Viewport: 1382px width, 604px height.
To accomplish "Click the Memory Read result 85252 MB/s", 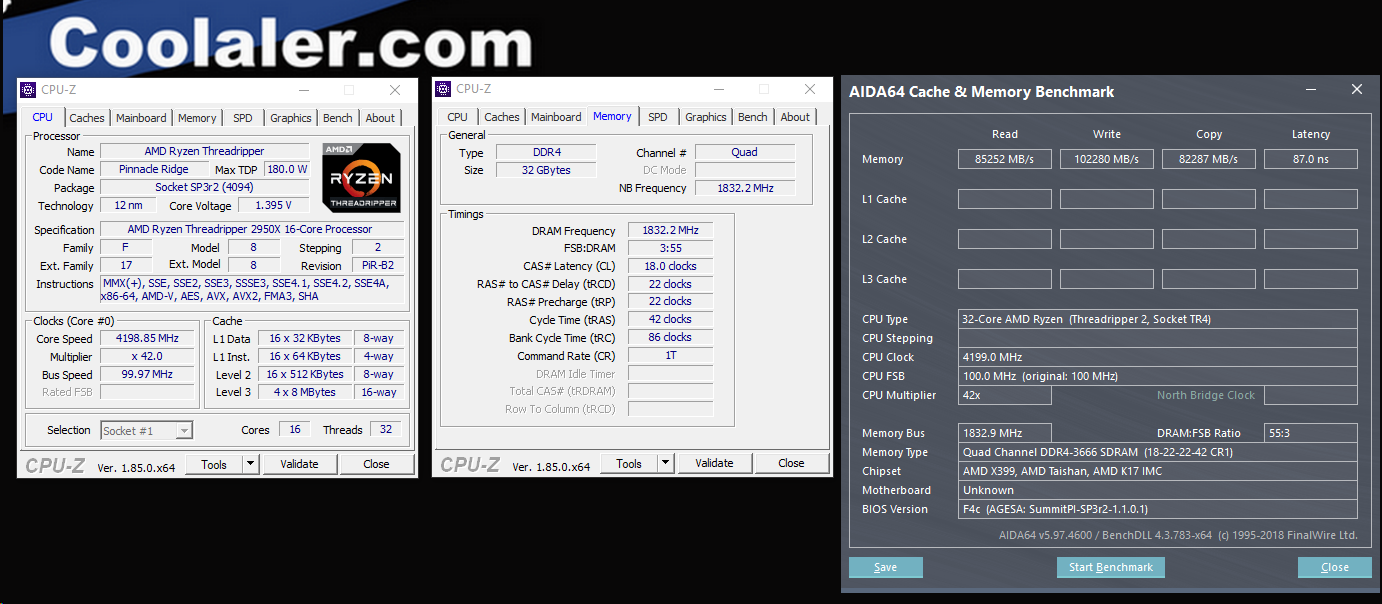I will 1005,159.
